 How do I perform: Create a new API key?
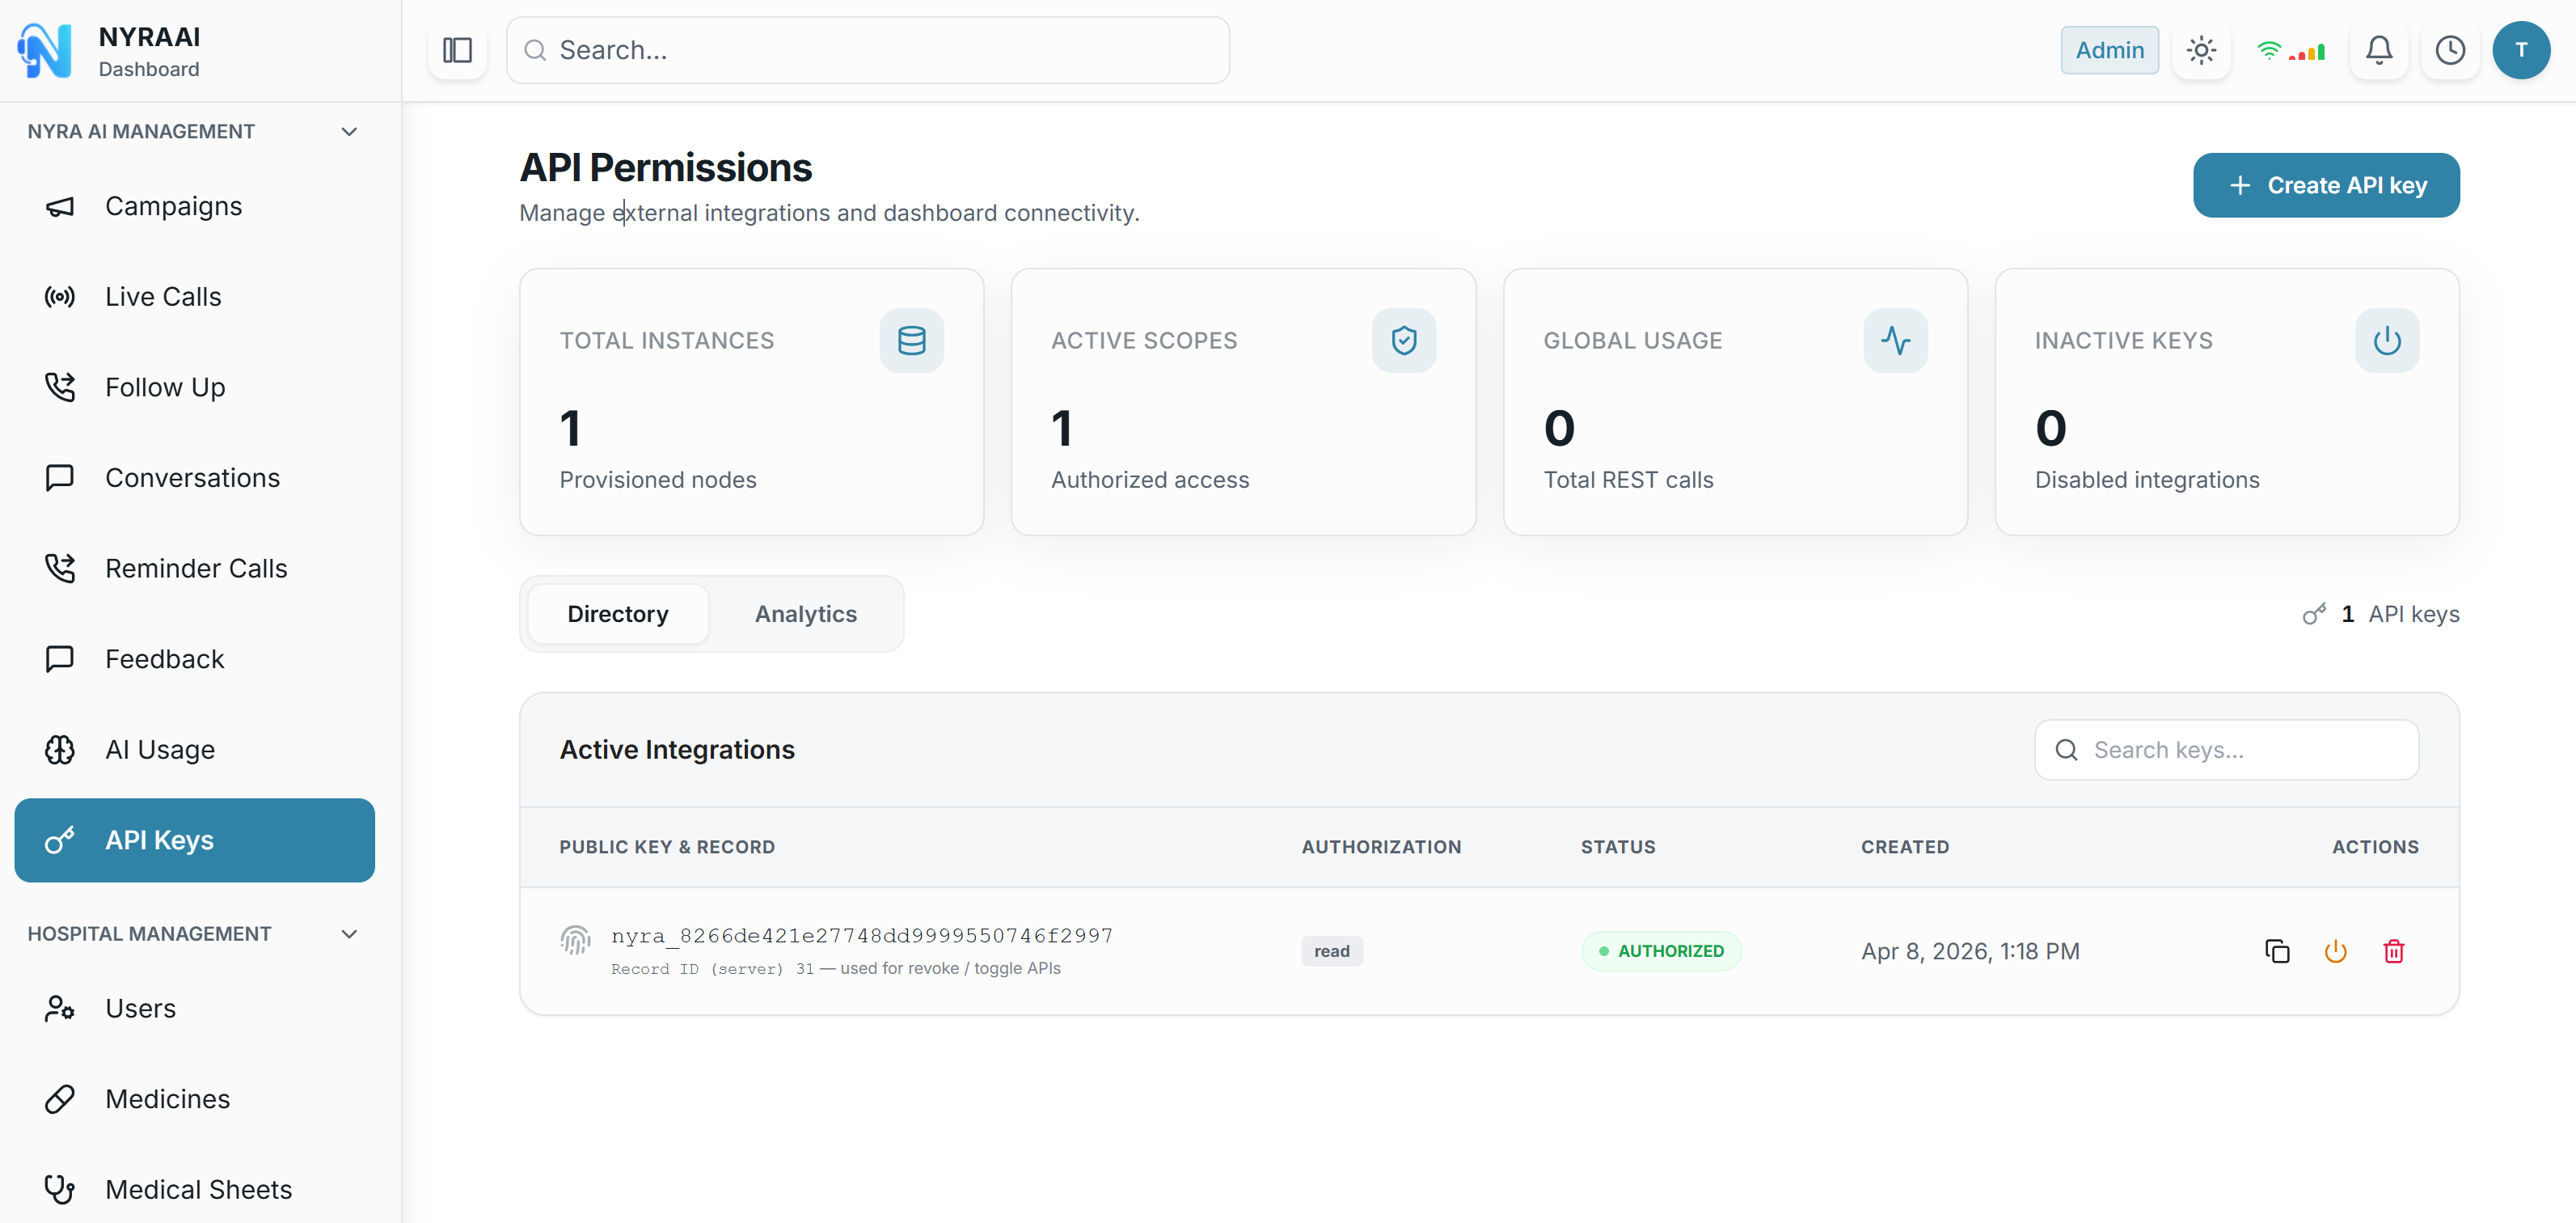[2326, 185]
